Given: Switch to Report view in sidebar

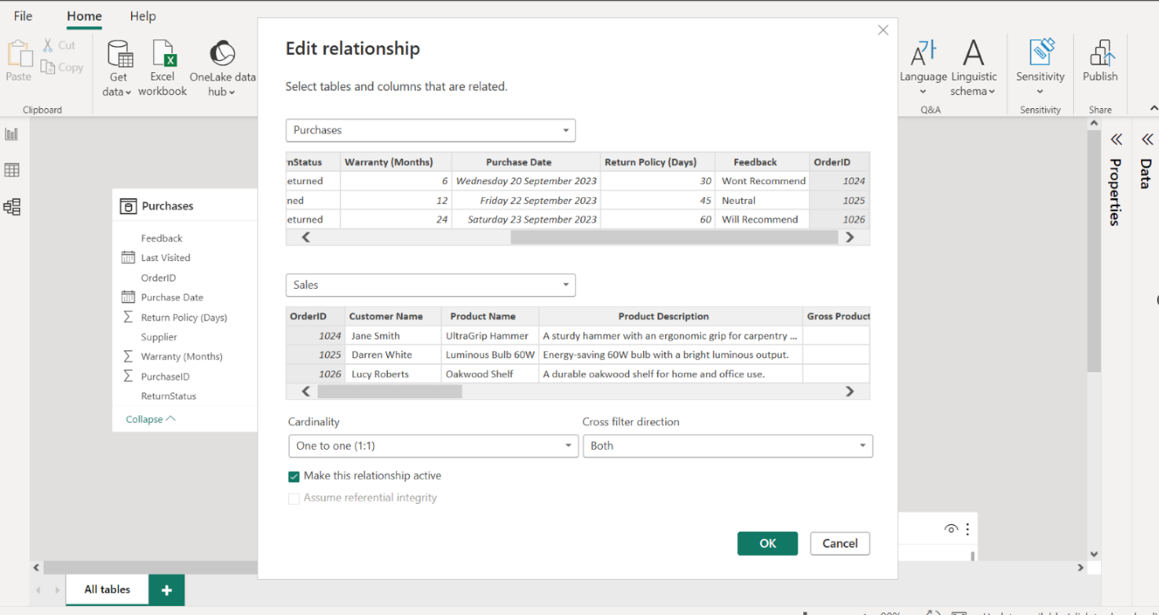Looking at the screenshot, I should [12, 134].
